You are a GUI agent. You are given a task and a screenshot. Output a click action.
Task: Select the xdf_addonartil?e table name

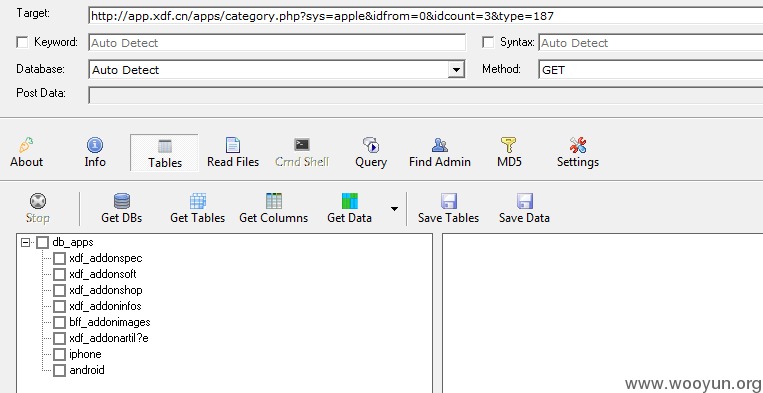109,338
